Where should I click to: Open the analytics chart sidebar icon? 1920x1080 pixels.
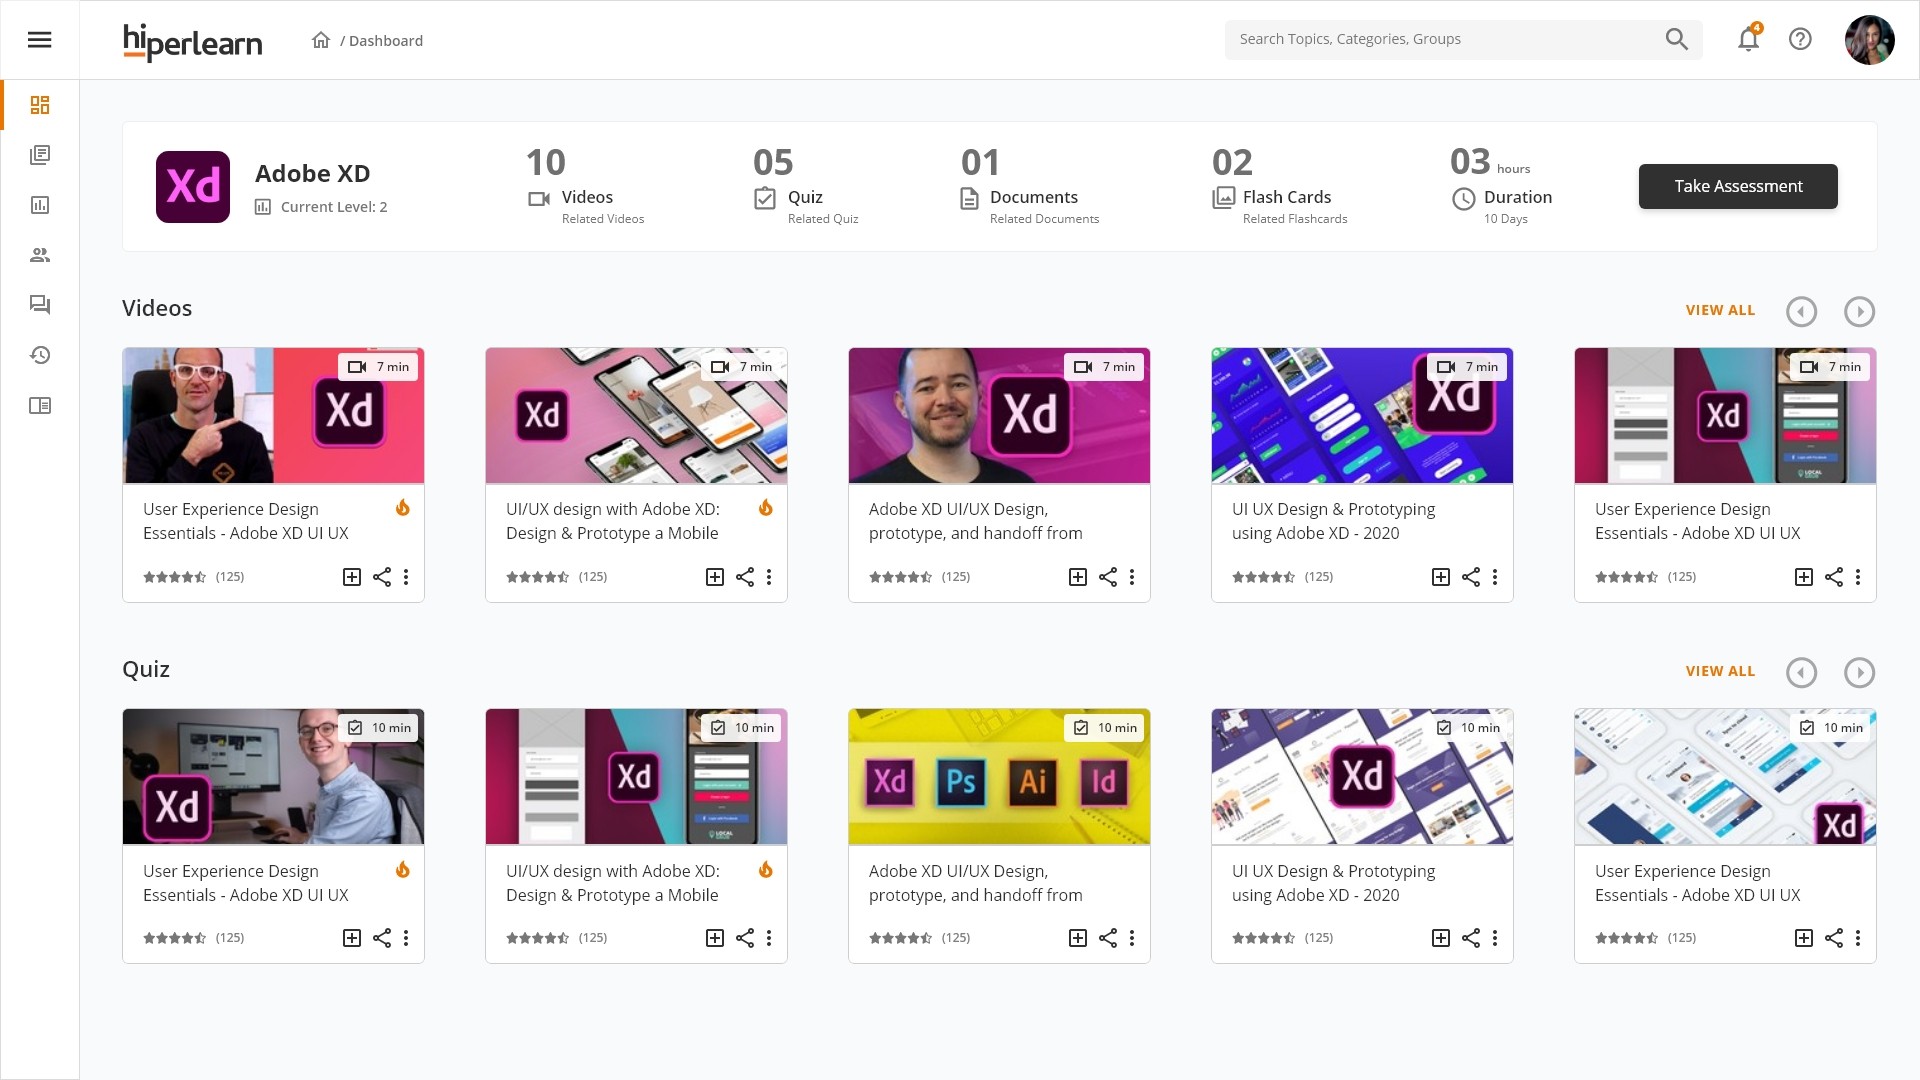click(40, 205)
